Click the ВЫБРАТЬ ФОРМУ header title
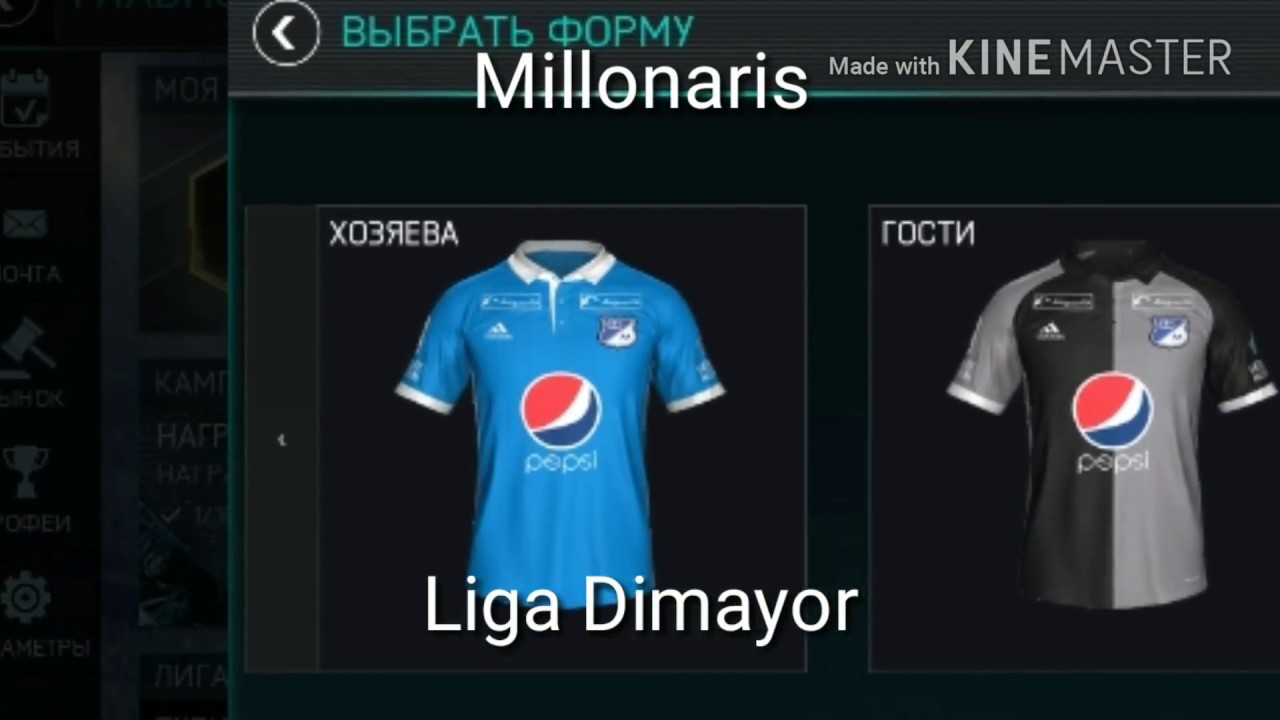1280x720 pixels. [517, 32]
